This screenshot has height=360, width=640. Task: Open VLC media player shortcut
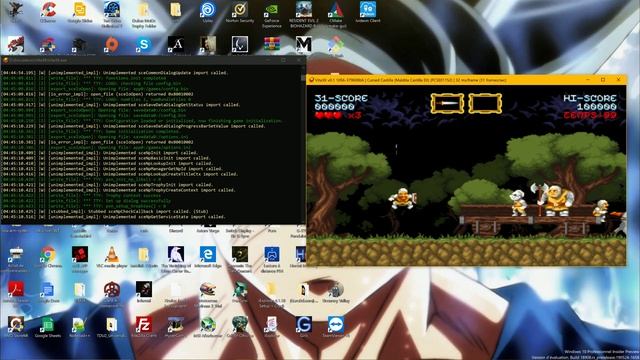pyautogui.click(x=112, y=257)
